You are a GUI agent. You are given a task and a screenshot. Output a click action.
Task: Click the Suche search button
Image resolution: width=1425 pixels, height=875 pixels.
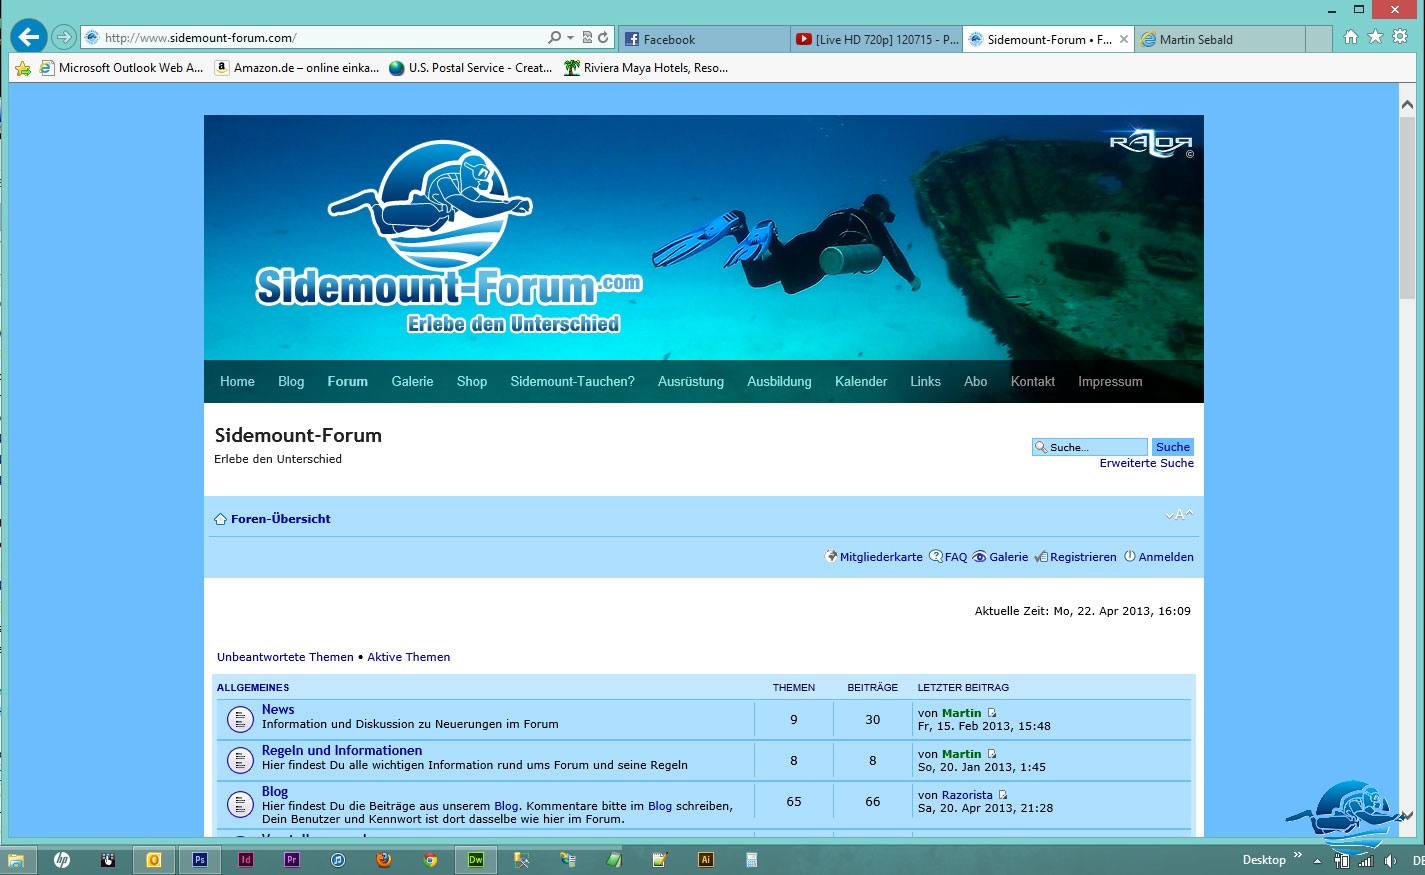[1172, 447]
